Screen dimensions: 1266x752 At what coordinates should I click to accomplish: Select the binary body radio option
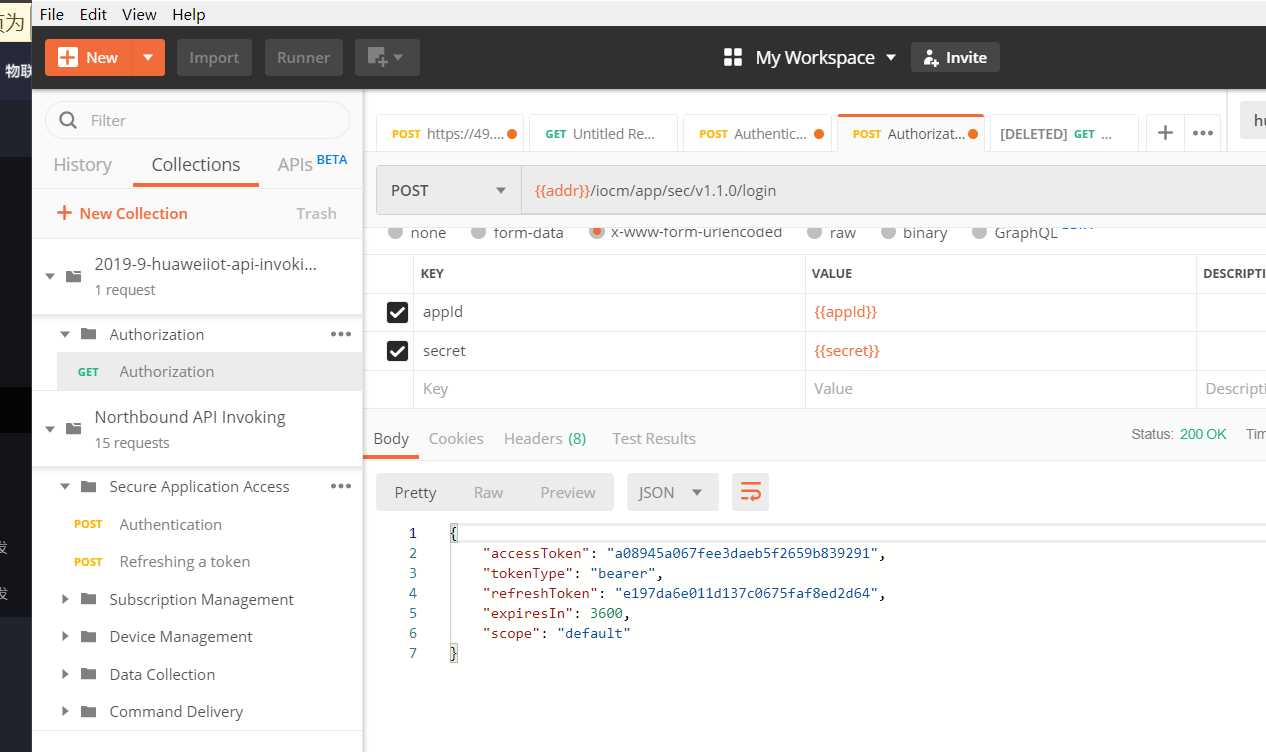point(888,232)
